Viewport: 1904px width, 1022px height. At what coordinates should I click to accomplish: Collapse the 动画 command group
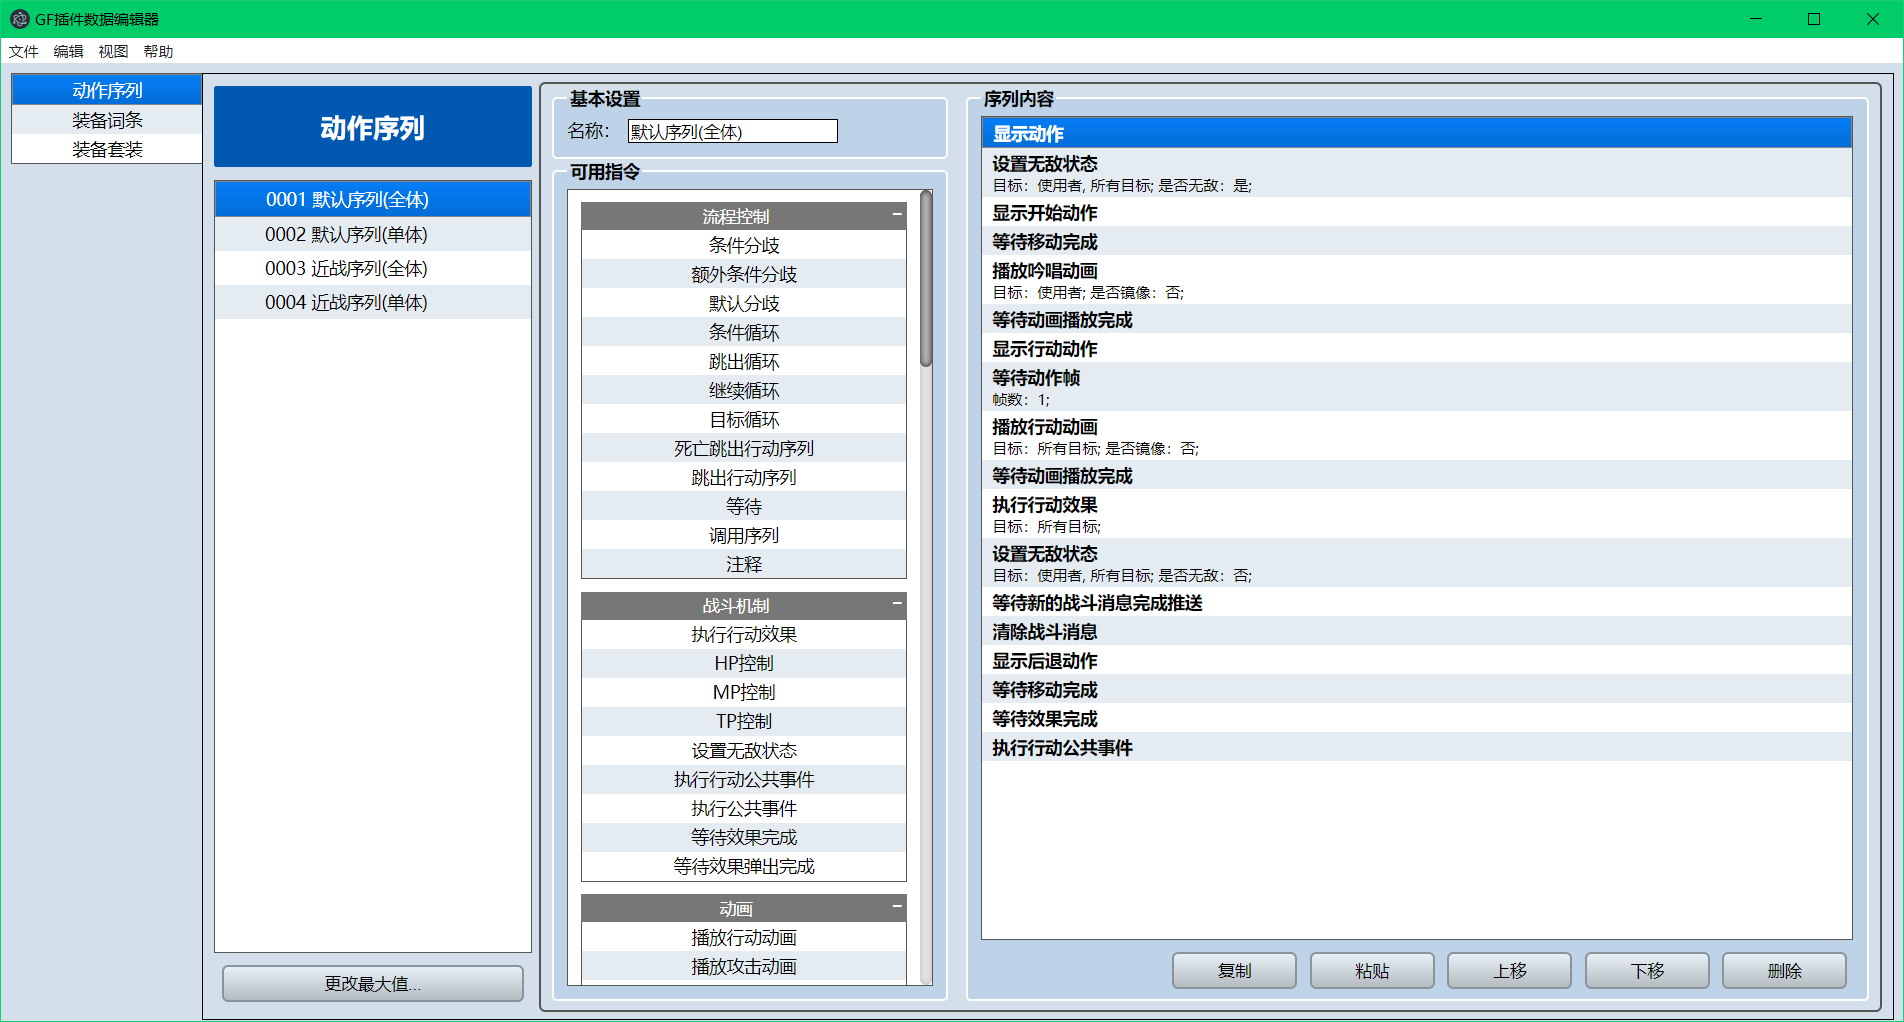coord(897,907)
